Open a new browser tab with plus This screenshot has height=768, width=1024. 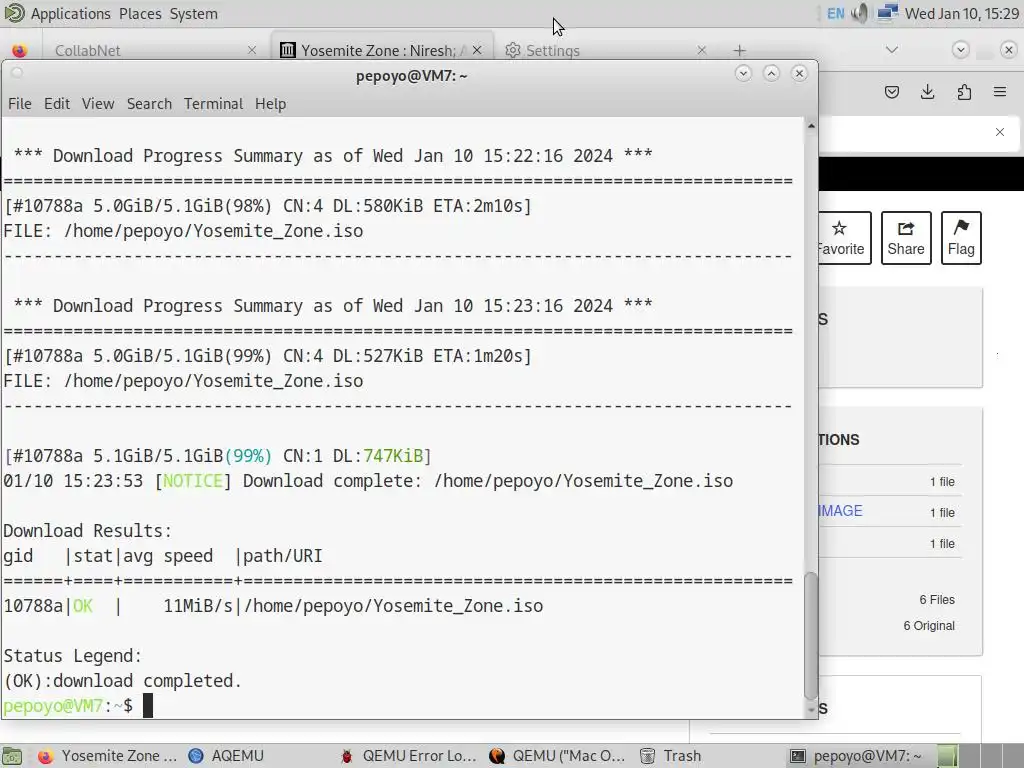tap(739, 50)
